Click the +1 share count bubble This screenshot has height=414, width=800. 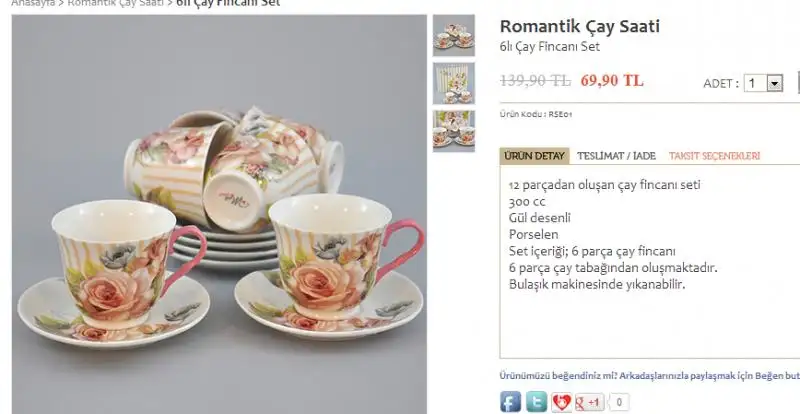point(619,402)
